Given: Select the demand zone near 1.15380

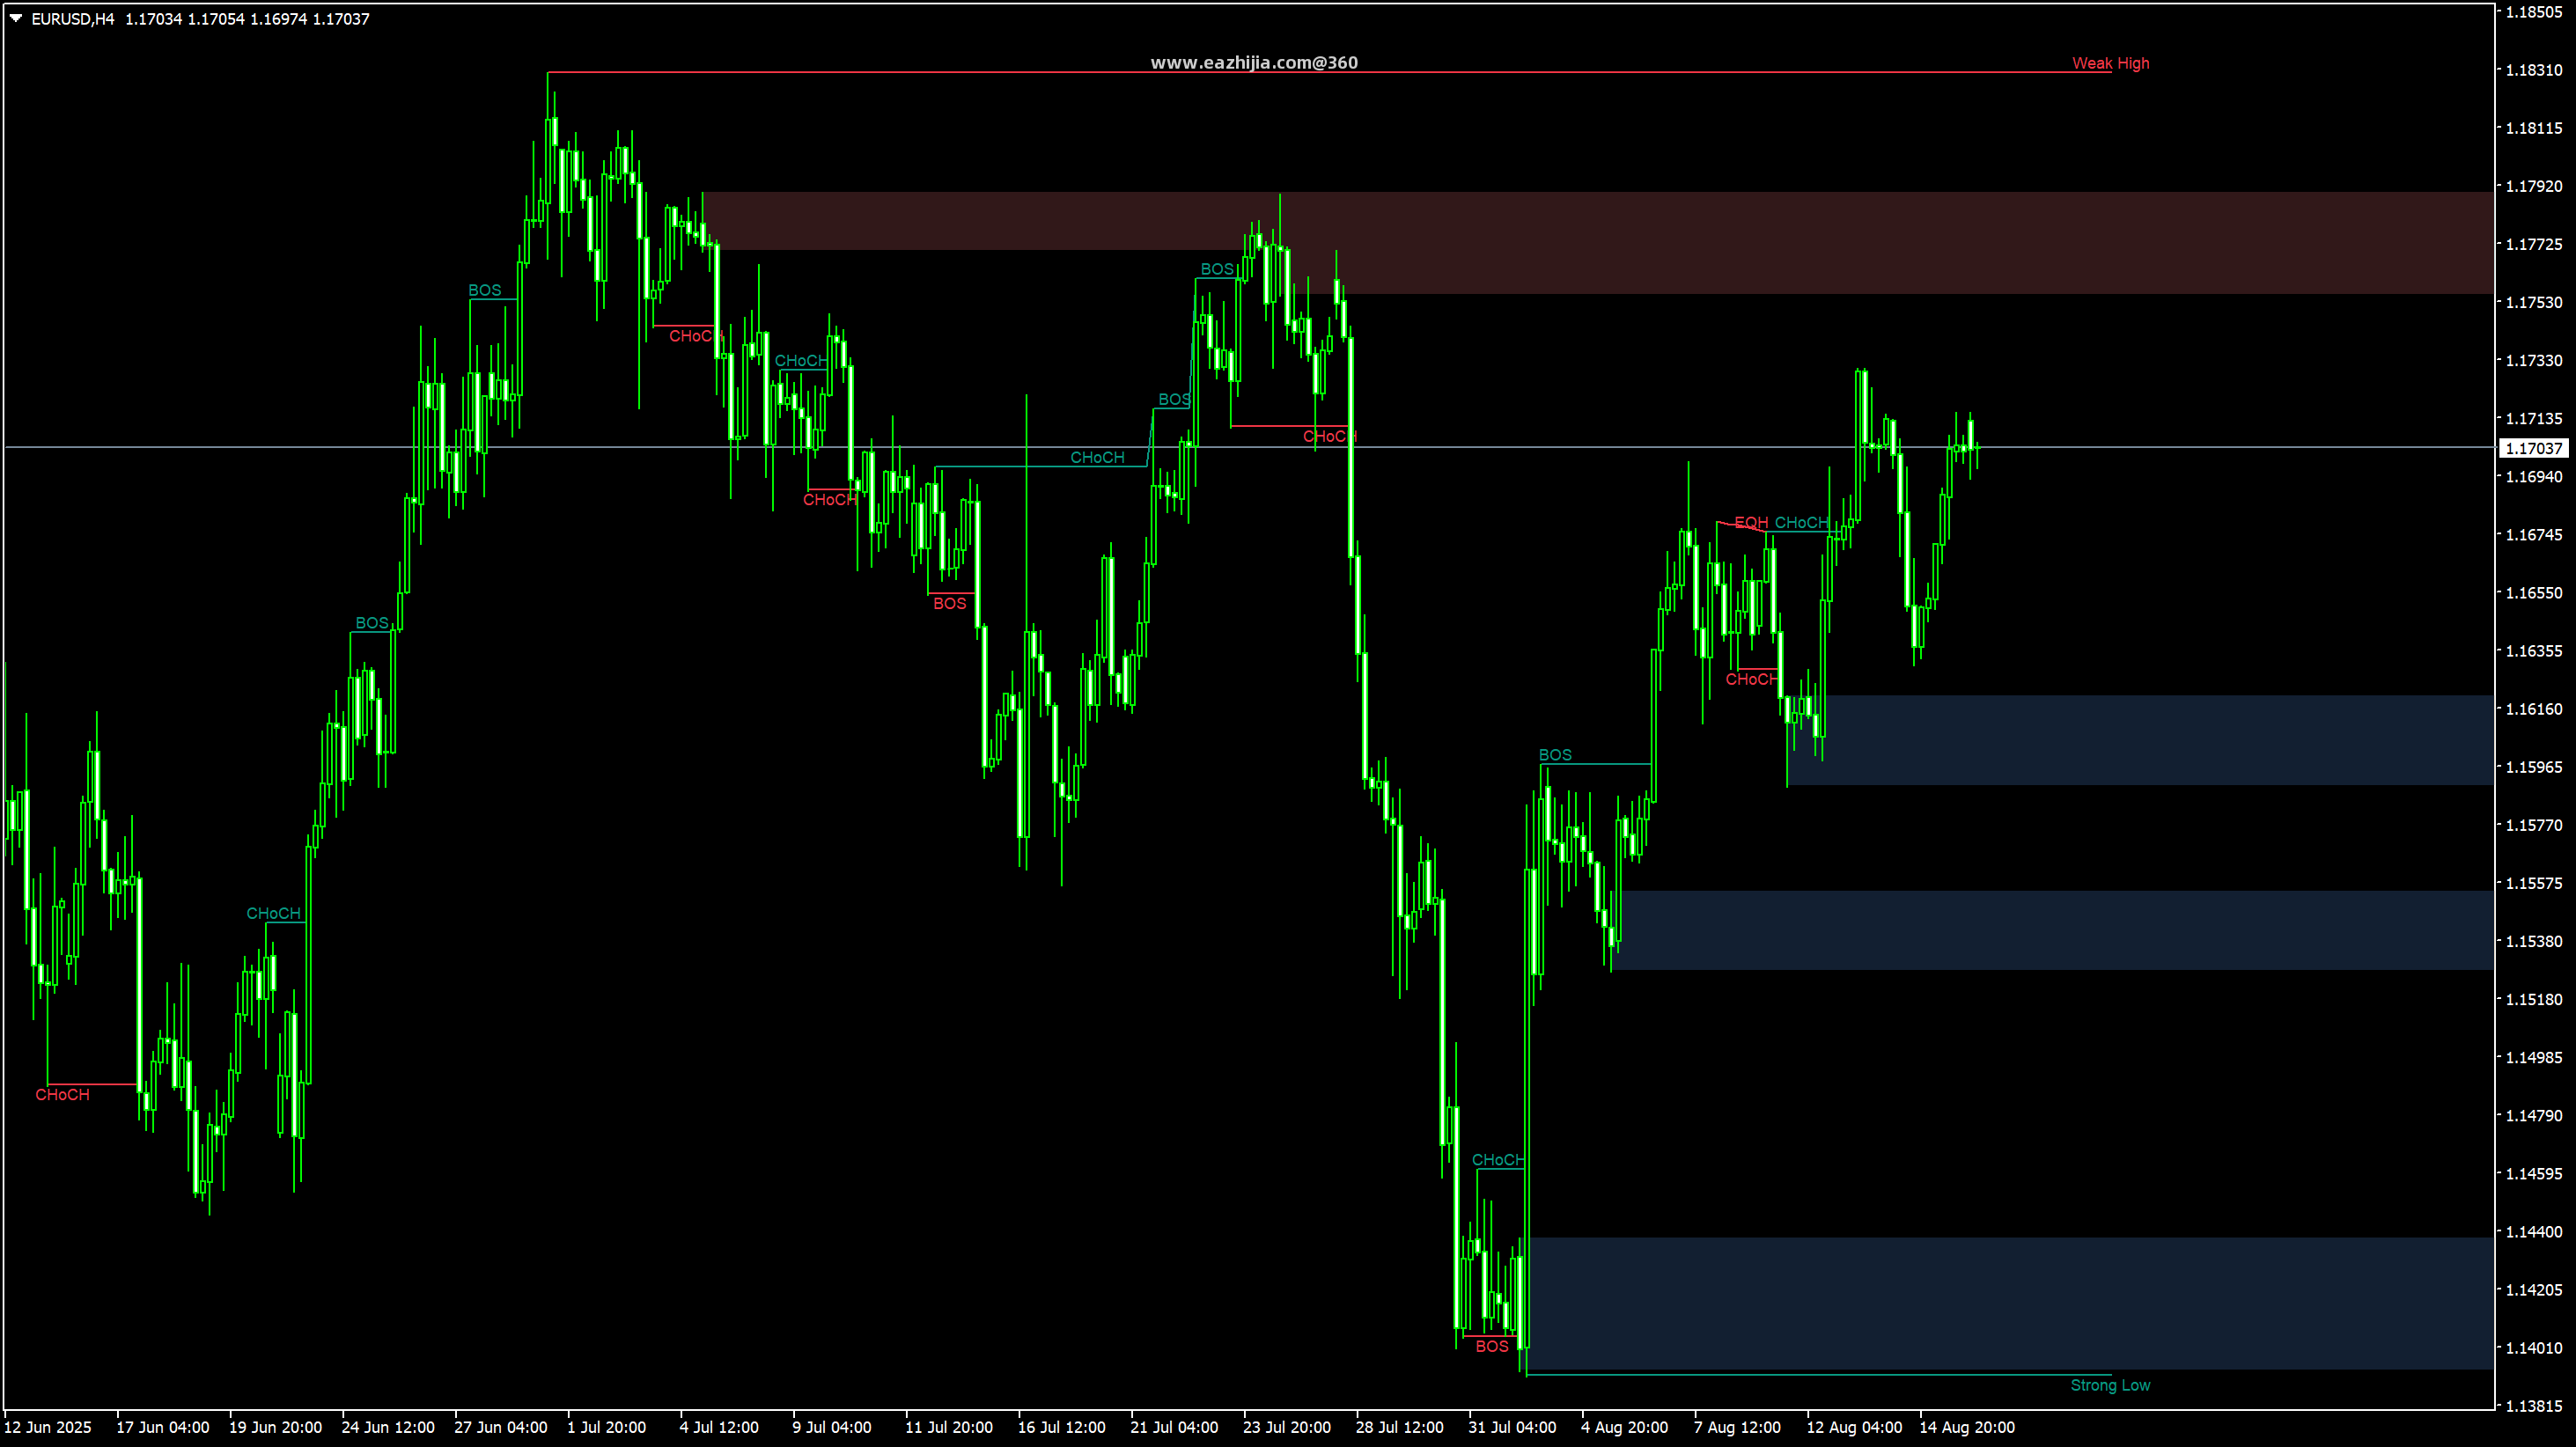Looking at the screenshot, I should (x=2052, y=930).
